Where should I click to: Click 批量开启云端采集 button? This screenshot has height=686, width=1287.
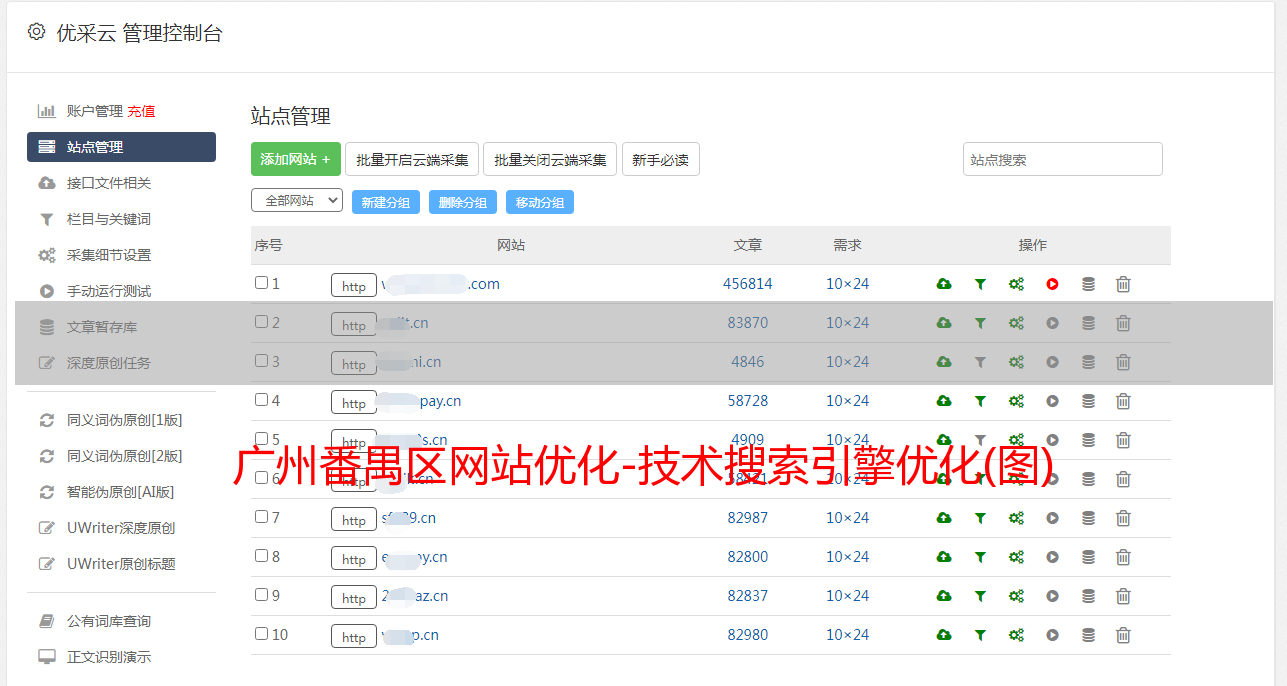(412, 159)
